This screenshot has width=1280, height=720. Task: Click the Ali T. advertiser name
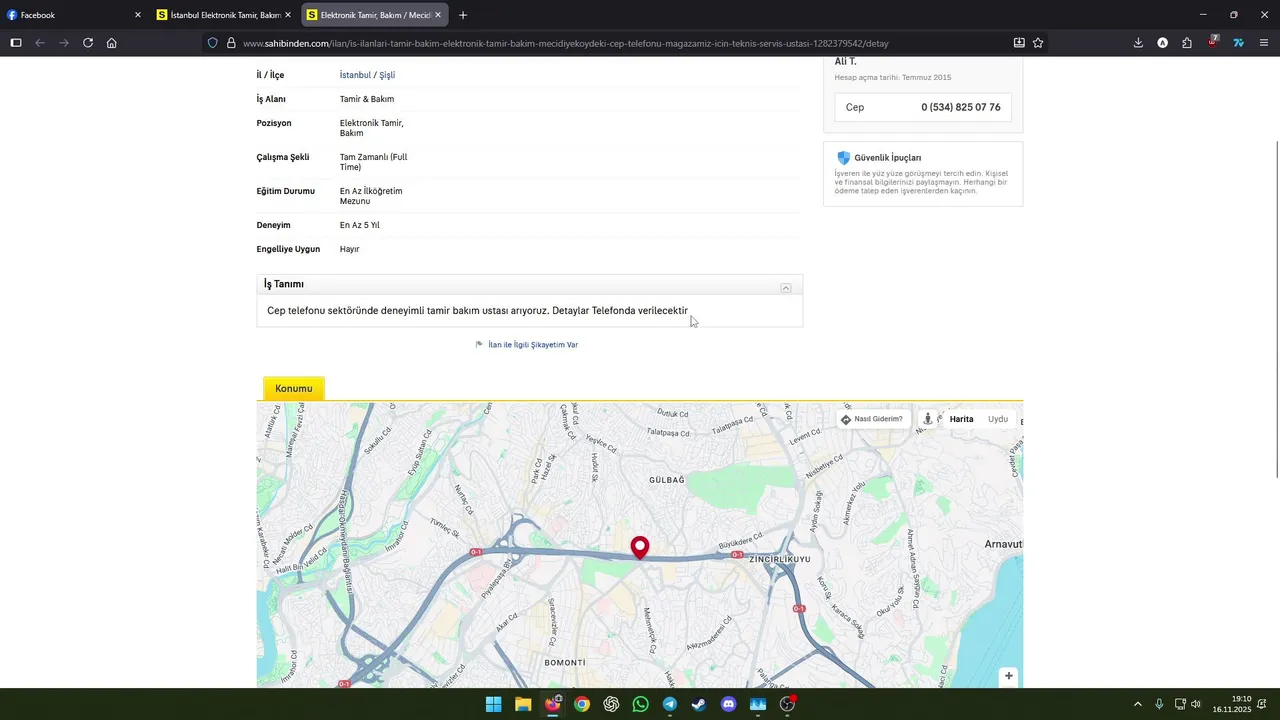click(846, 62)
